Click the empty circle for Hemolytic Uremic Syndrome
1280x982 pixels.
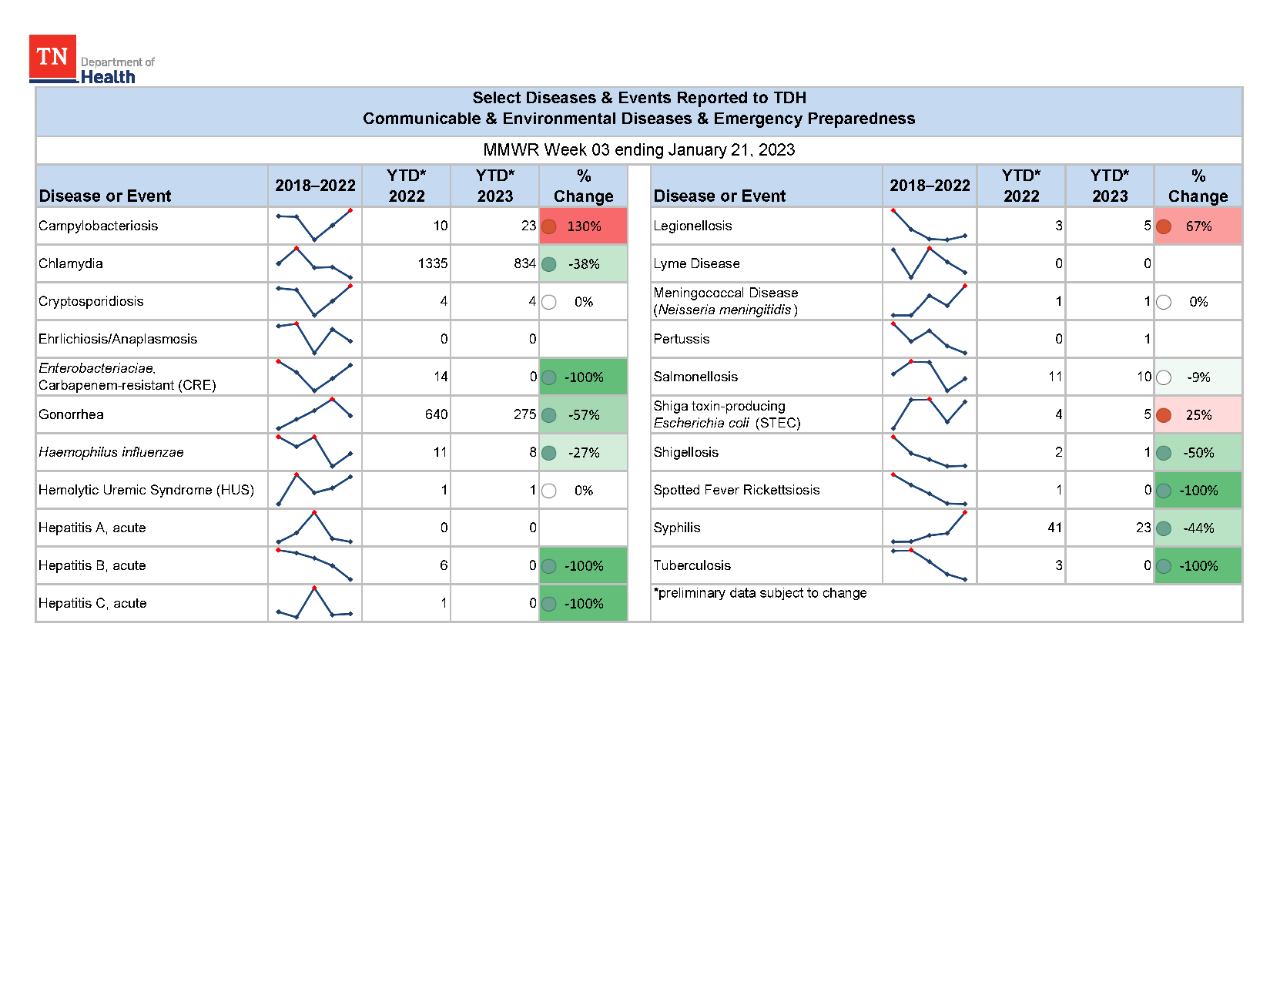[x=549, y=491]
